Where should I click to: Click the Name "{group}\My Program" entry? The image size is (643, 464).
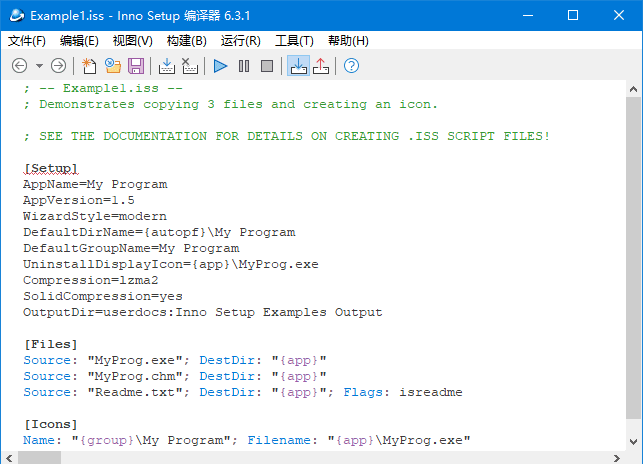(130, 440)
